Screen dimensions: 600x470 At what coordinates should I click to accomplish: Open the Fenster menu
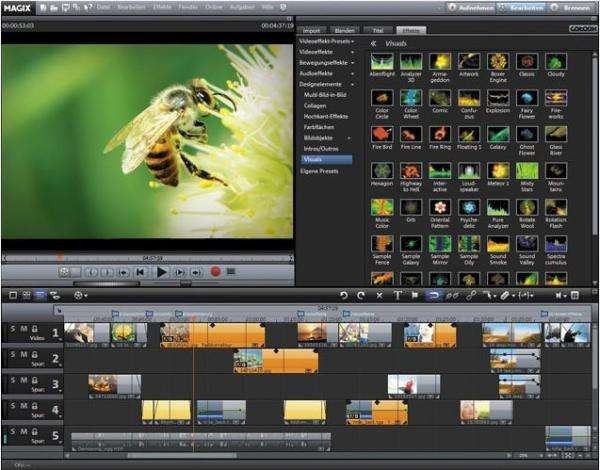(x=188, y=8)
